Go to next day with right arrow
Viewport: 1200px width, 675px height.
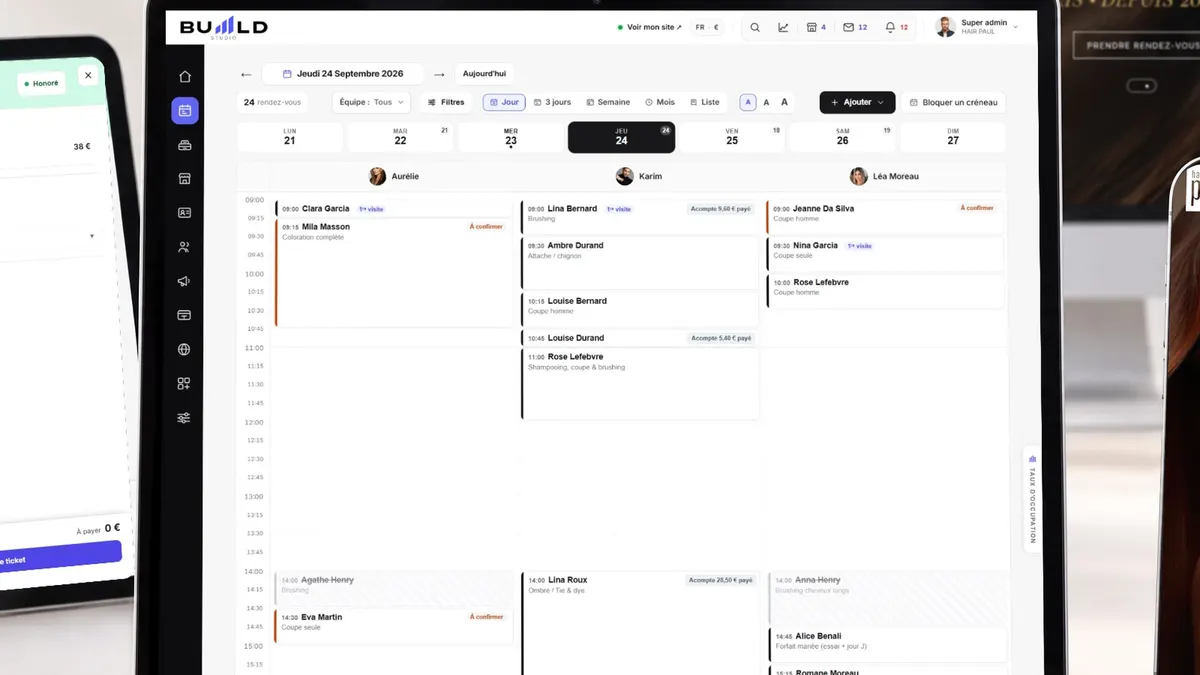click(439, 74)
